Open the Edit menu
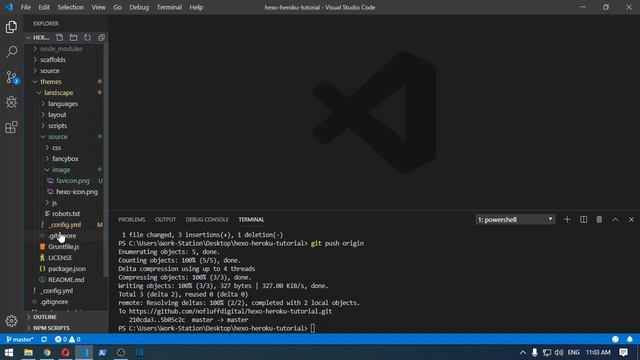The width and height of the screenshot is (640, 360). click(x=44, y=7)
